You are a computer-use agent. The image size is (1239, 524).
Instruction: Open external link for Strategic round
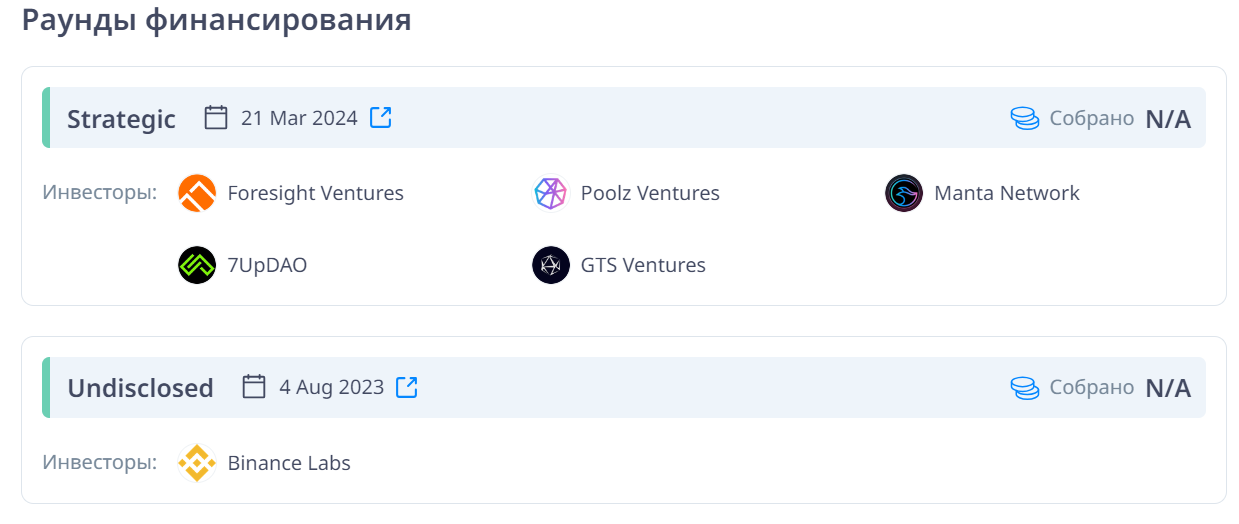pyautogui.click(x=381, y=118)
